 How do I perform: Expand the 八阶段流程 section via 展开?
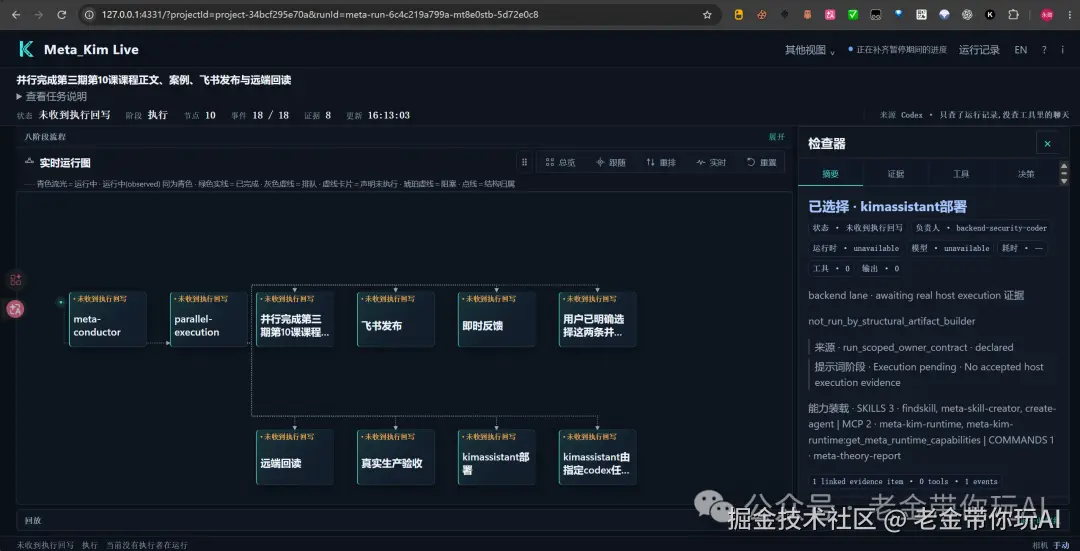coord(777,136)
